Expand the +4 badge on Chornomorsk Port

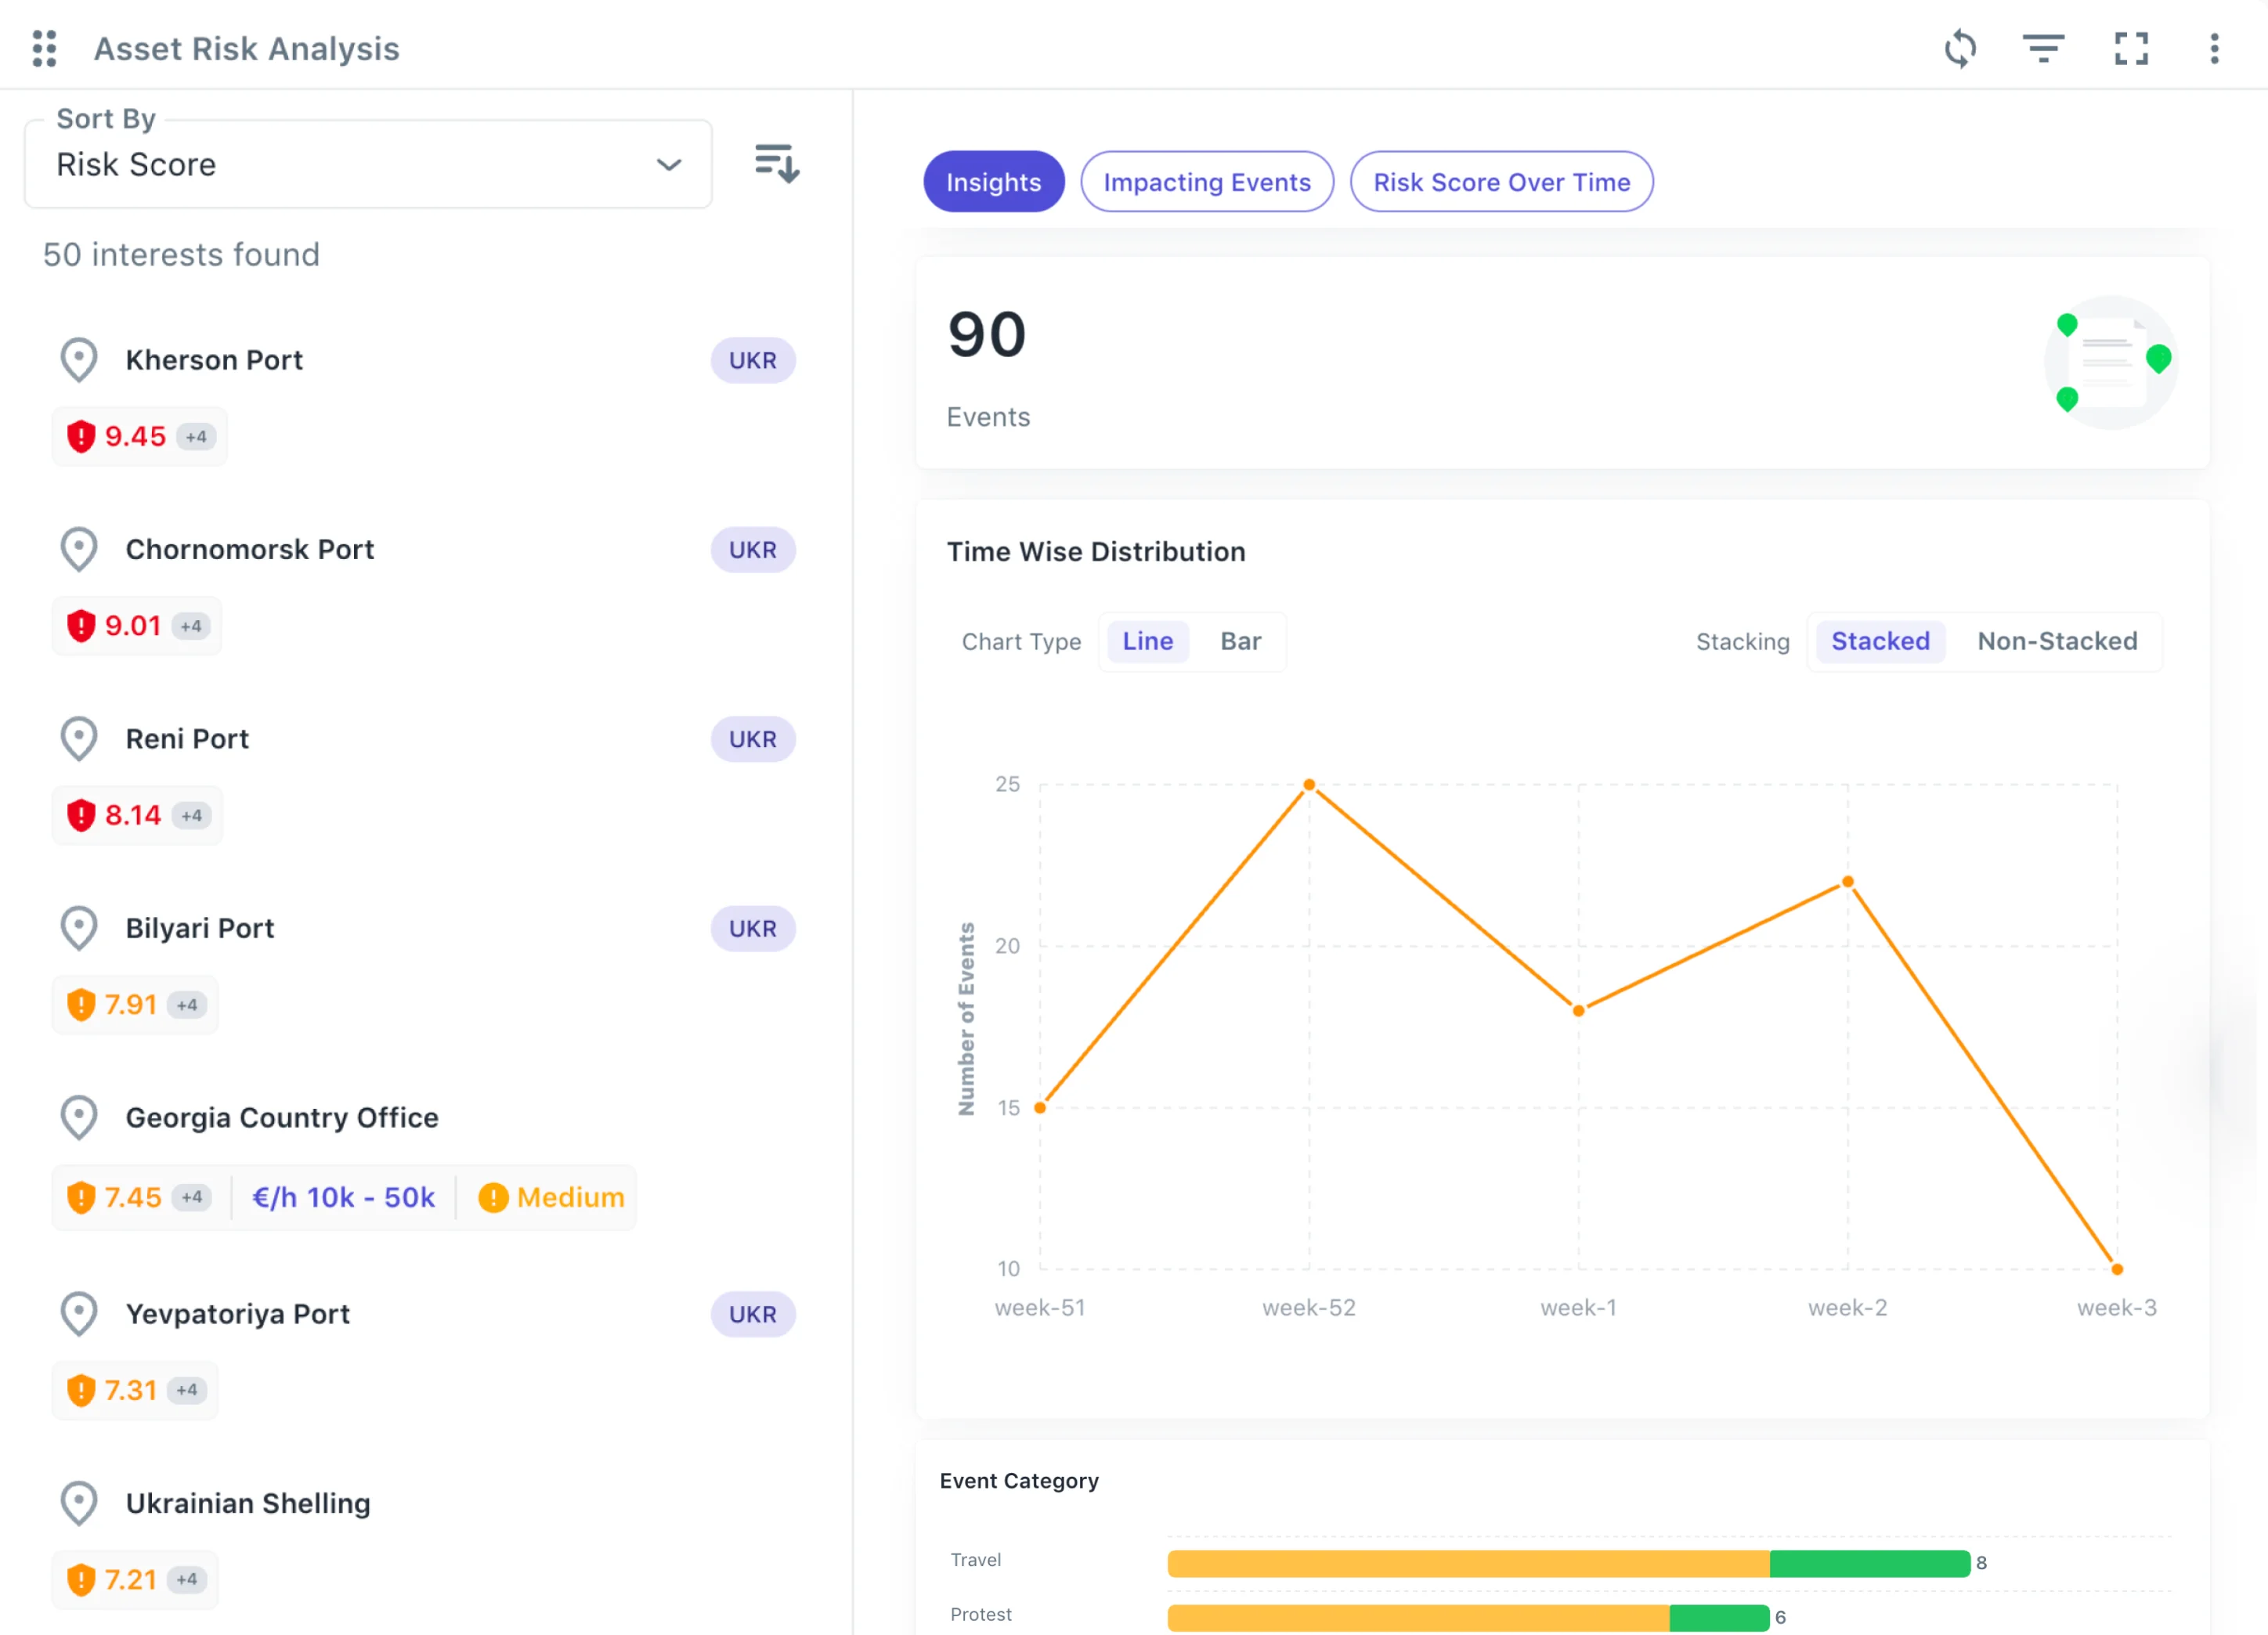coord(191,626)
